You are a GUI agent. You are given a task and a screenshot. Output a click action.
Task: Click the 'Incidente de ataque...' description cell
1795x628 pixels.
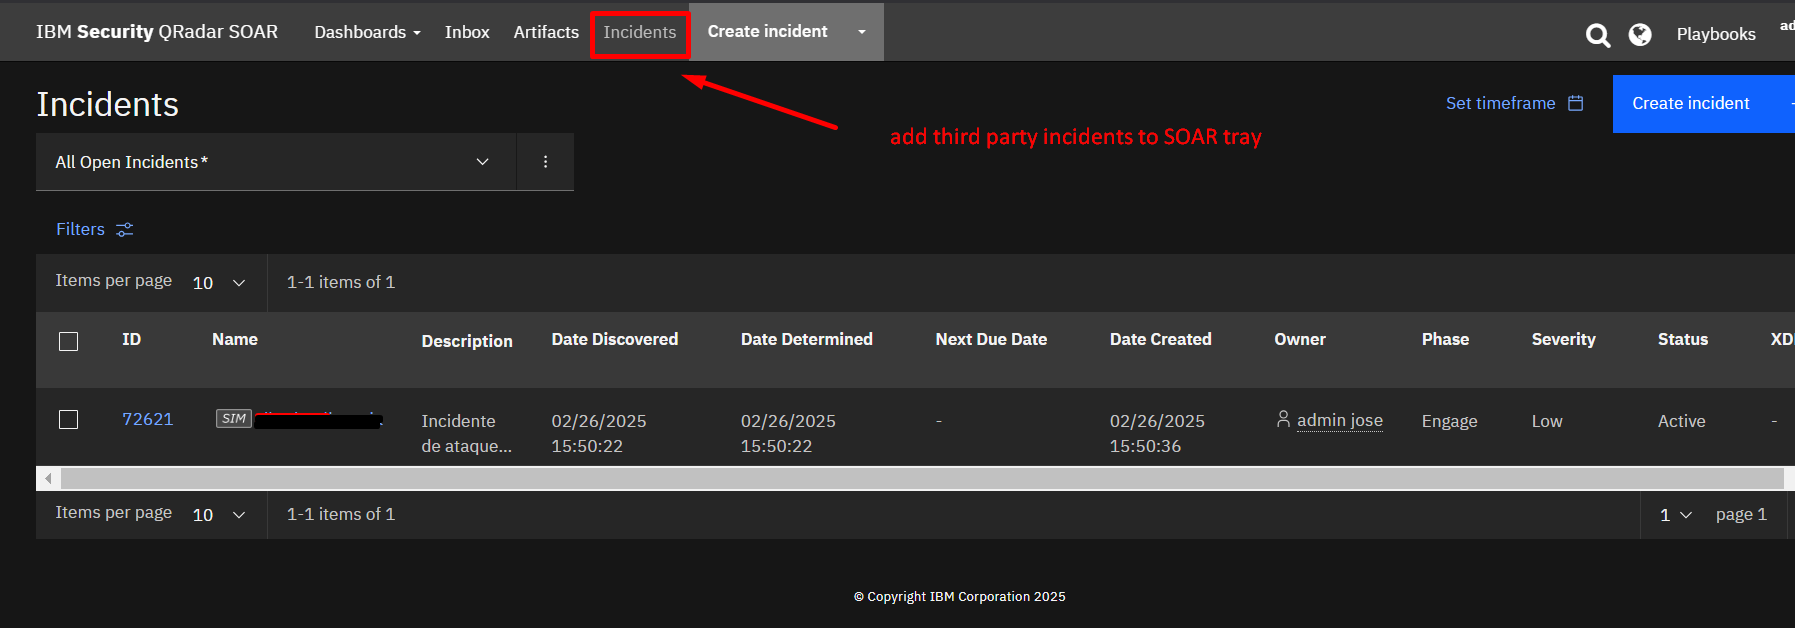pyautogui.click(x=466, y=433)
